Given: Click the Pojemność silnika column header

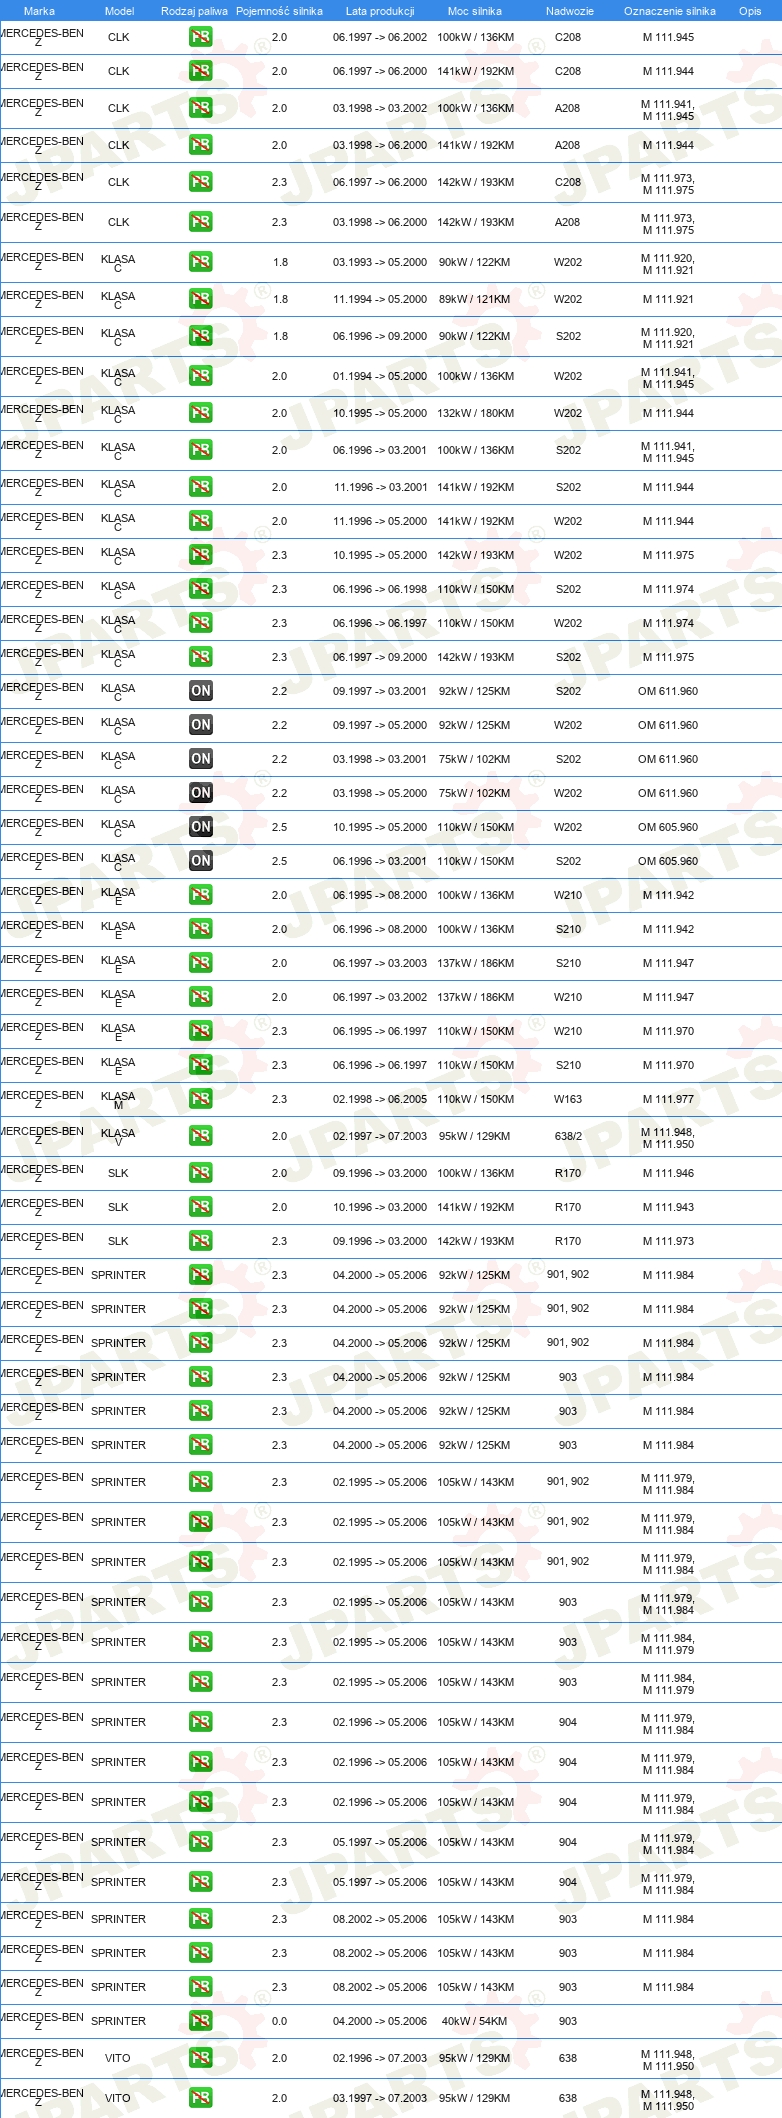Looking at the screenshot, I should pyautogui.click(x=279, y=11).
